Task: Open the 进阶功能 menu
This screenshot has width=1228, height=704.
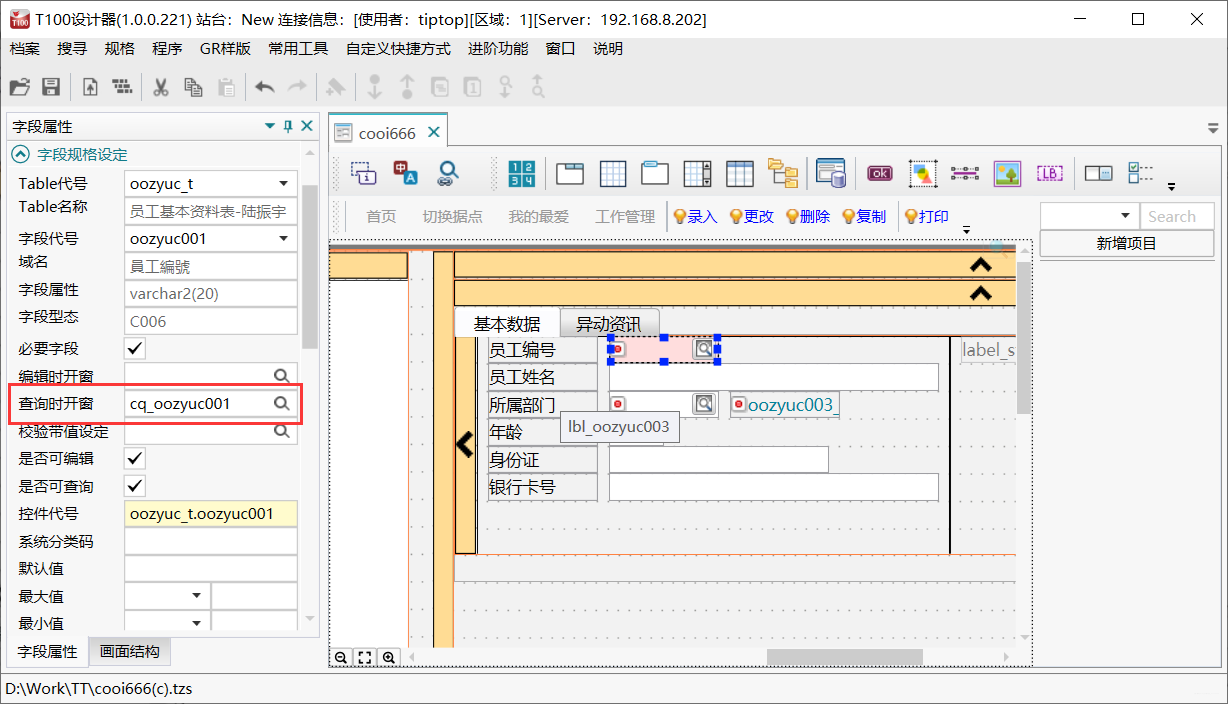Action: coord(498,48)
